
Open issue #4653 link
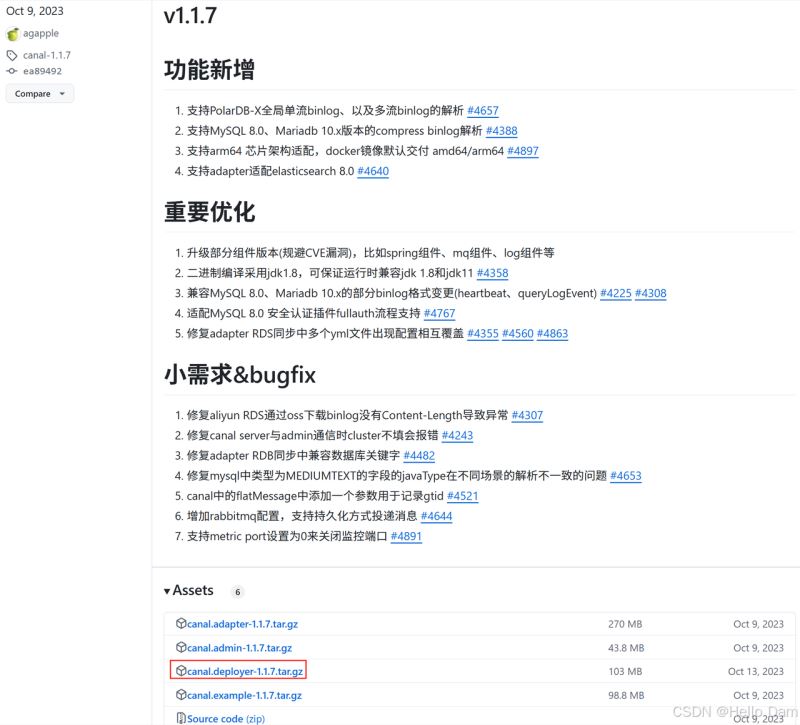coord(626,476)
